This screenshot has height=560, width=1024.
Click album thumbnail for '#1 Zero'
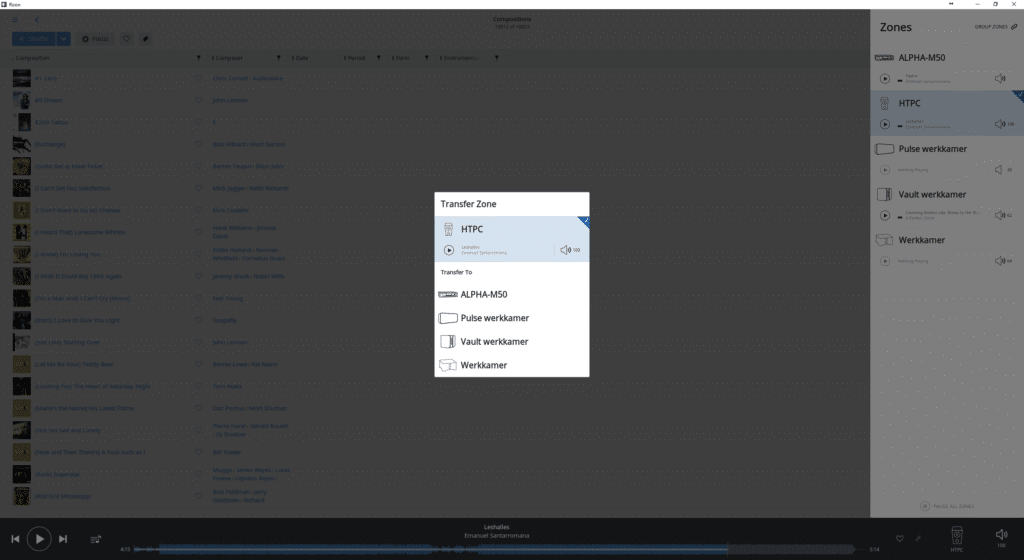(x=22, y=78)
